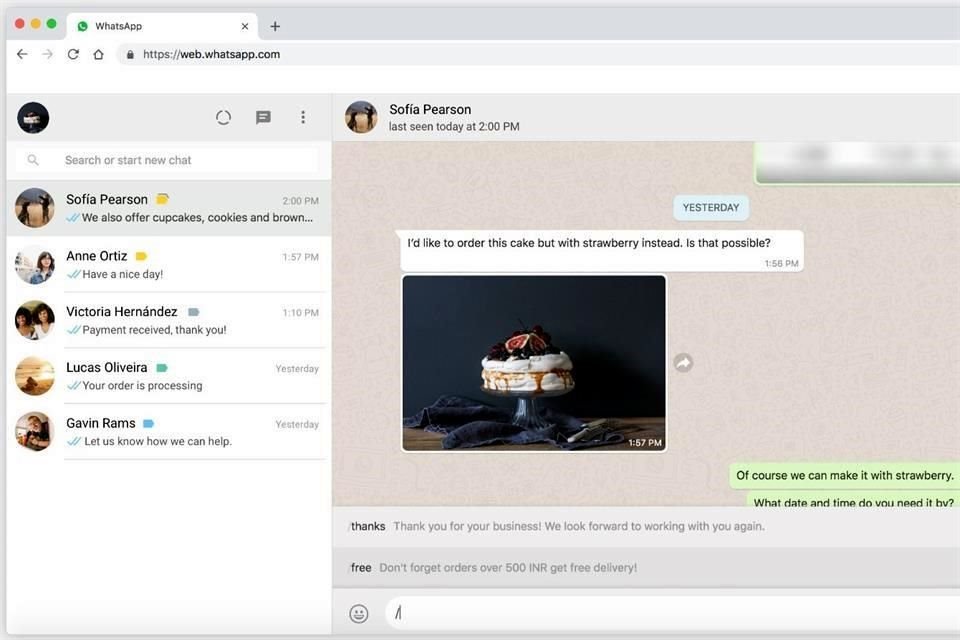Open the chat with Anne Ortiz
The width and height of the screenshot is (960, 640).
(x=165, y=264)
